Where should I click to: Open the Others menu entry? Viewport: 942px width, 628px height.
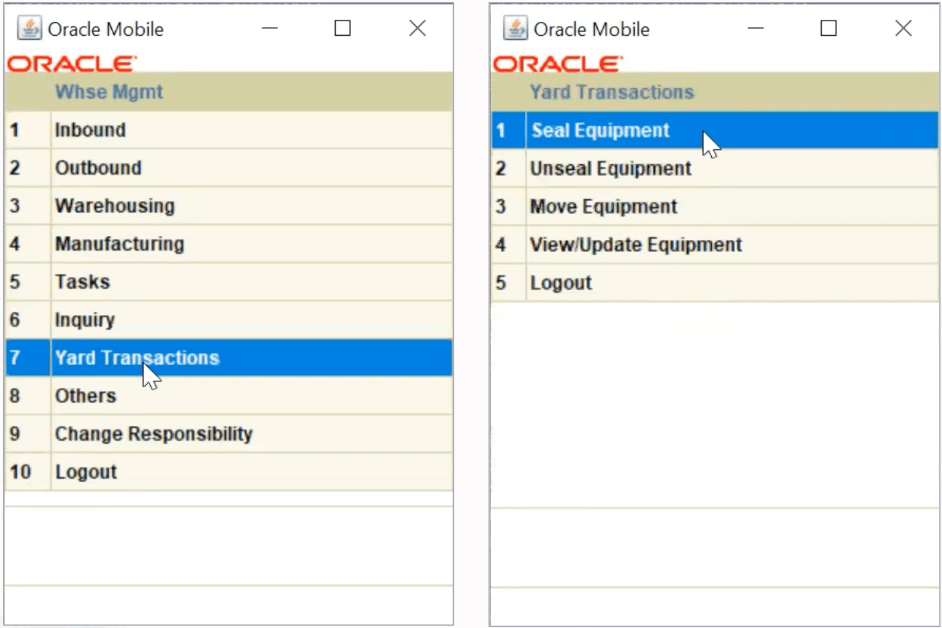[229, 395]
